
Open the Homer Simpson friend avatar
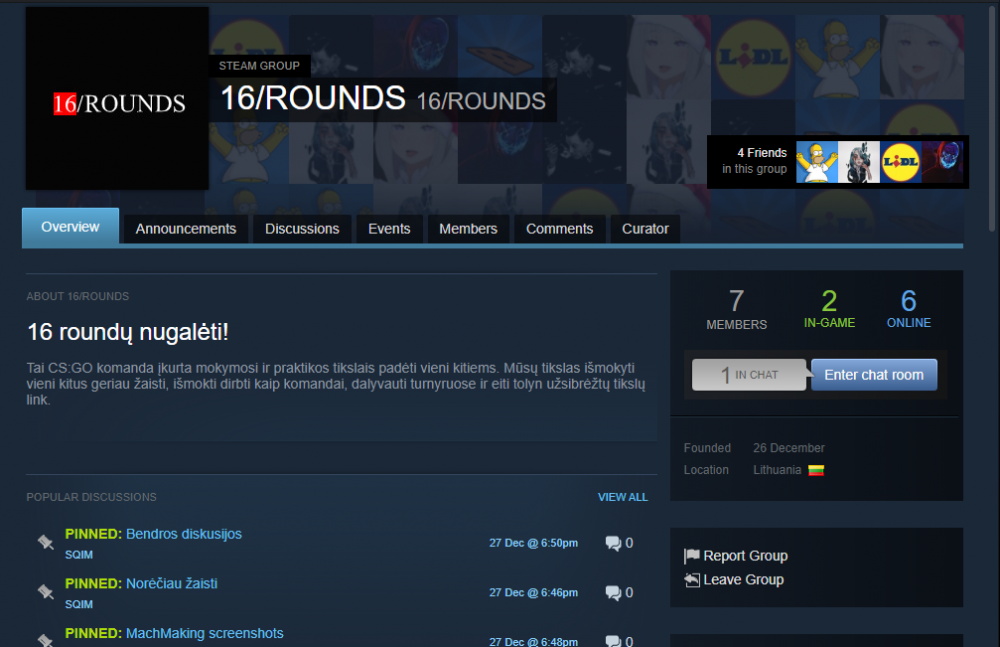[x=816, y=162]
